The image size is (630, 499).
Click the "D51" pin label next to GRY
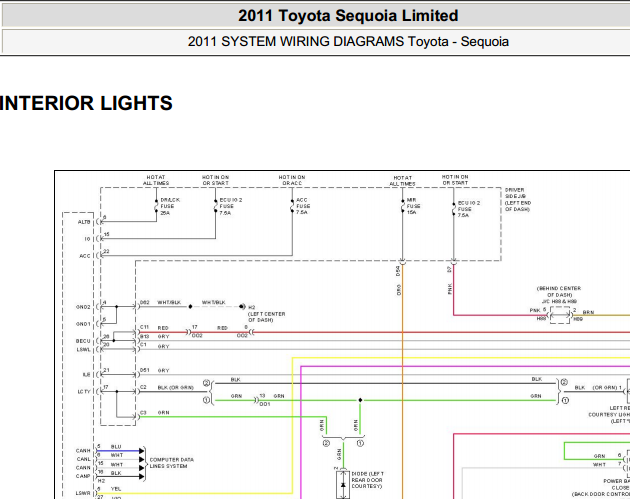point(145,370)
